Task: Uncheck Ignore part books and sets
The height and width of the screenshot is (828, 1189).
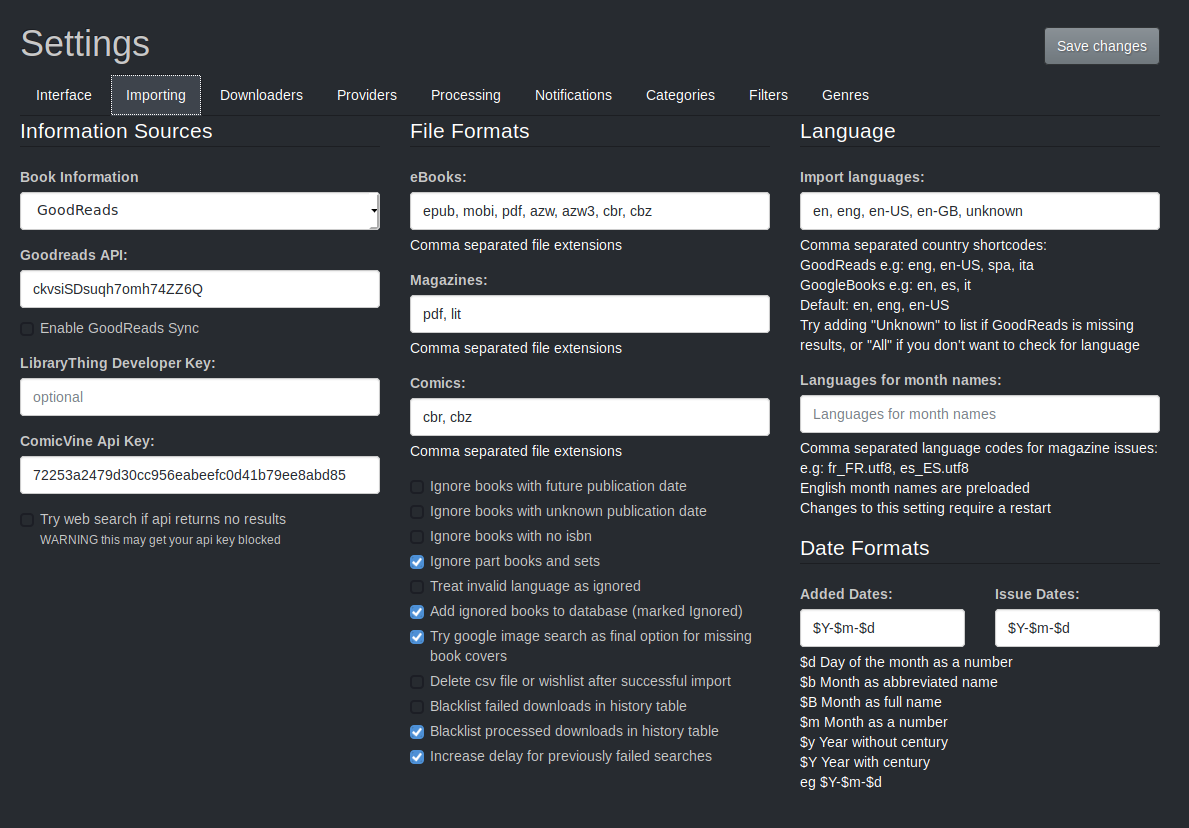Action: [x=417, y=562]
